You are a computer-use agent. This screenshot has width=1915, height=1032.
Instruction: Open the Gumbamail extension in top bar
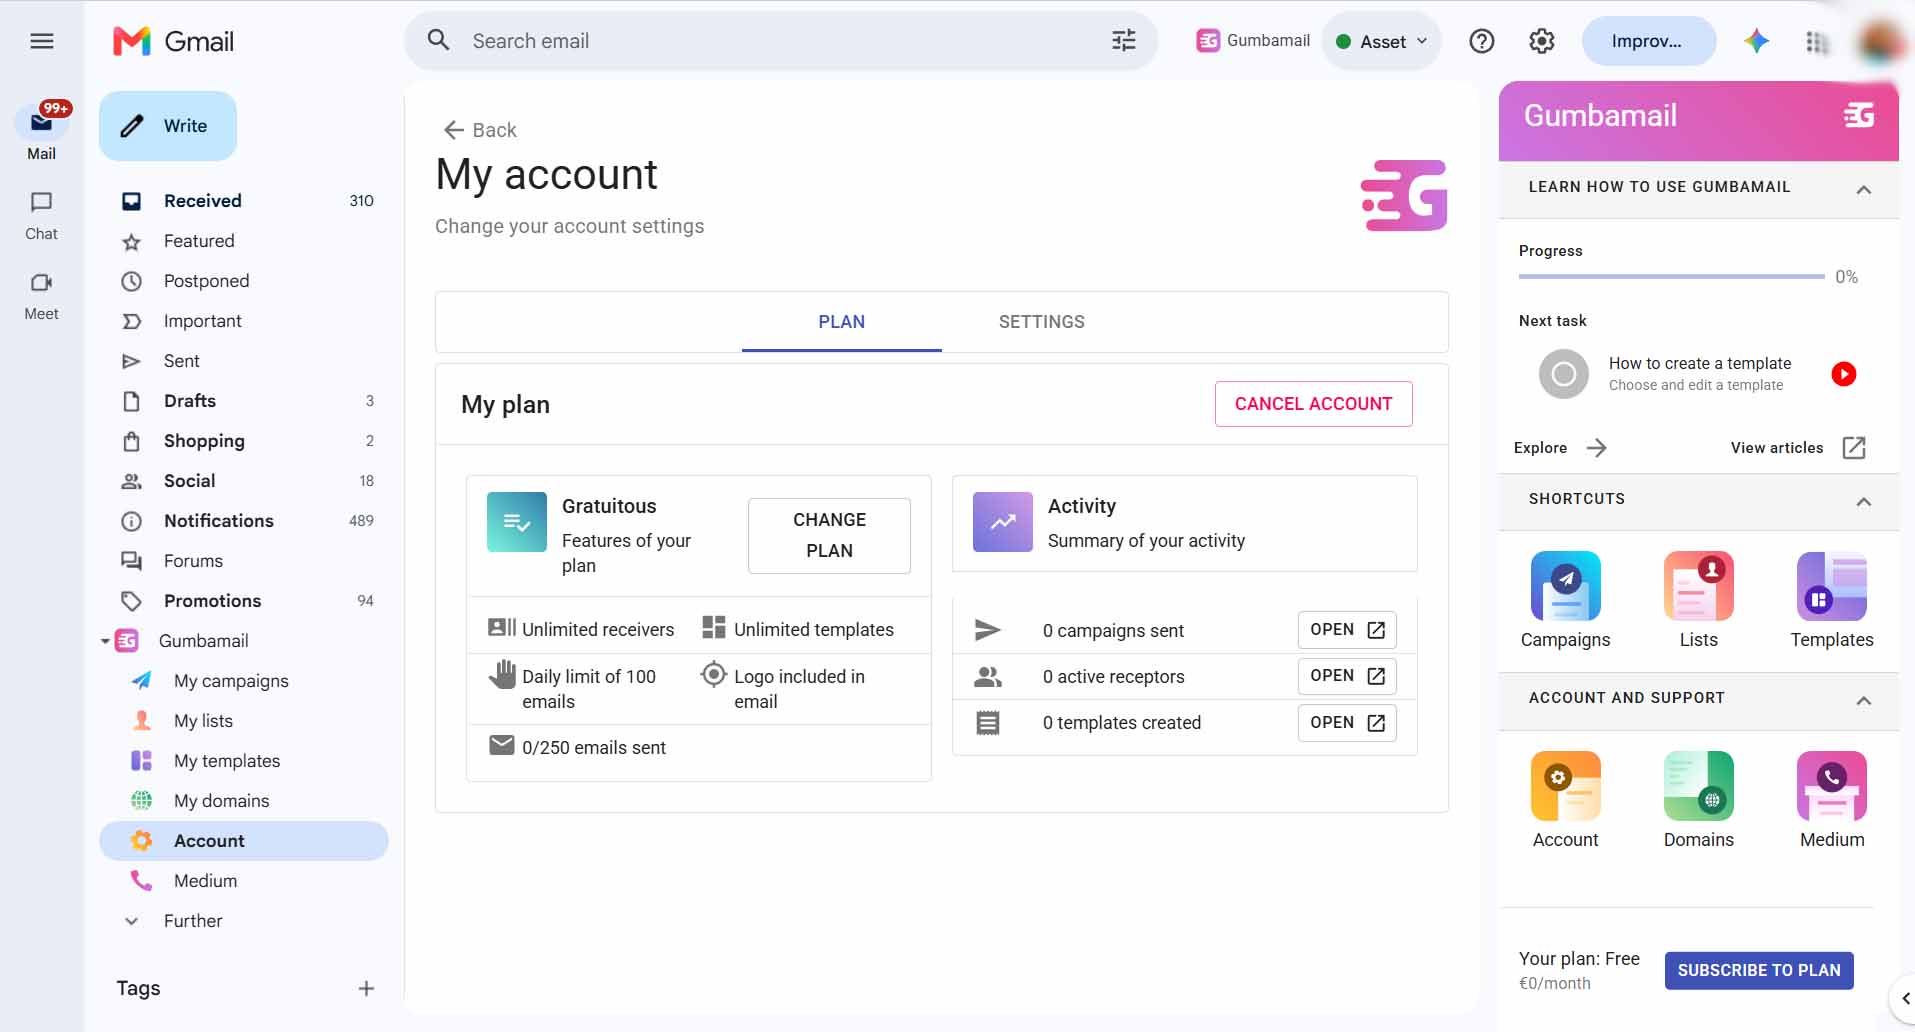click(1253, 41)
